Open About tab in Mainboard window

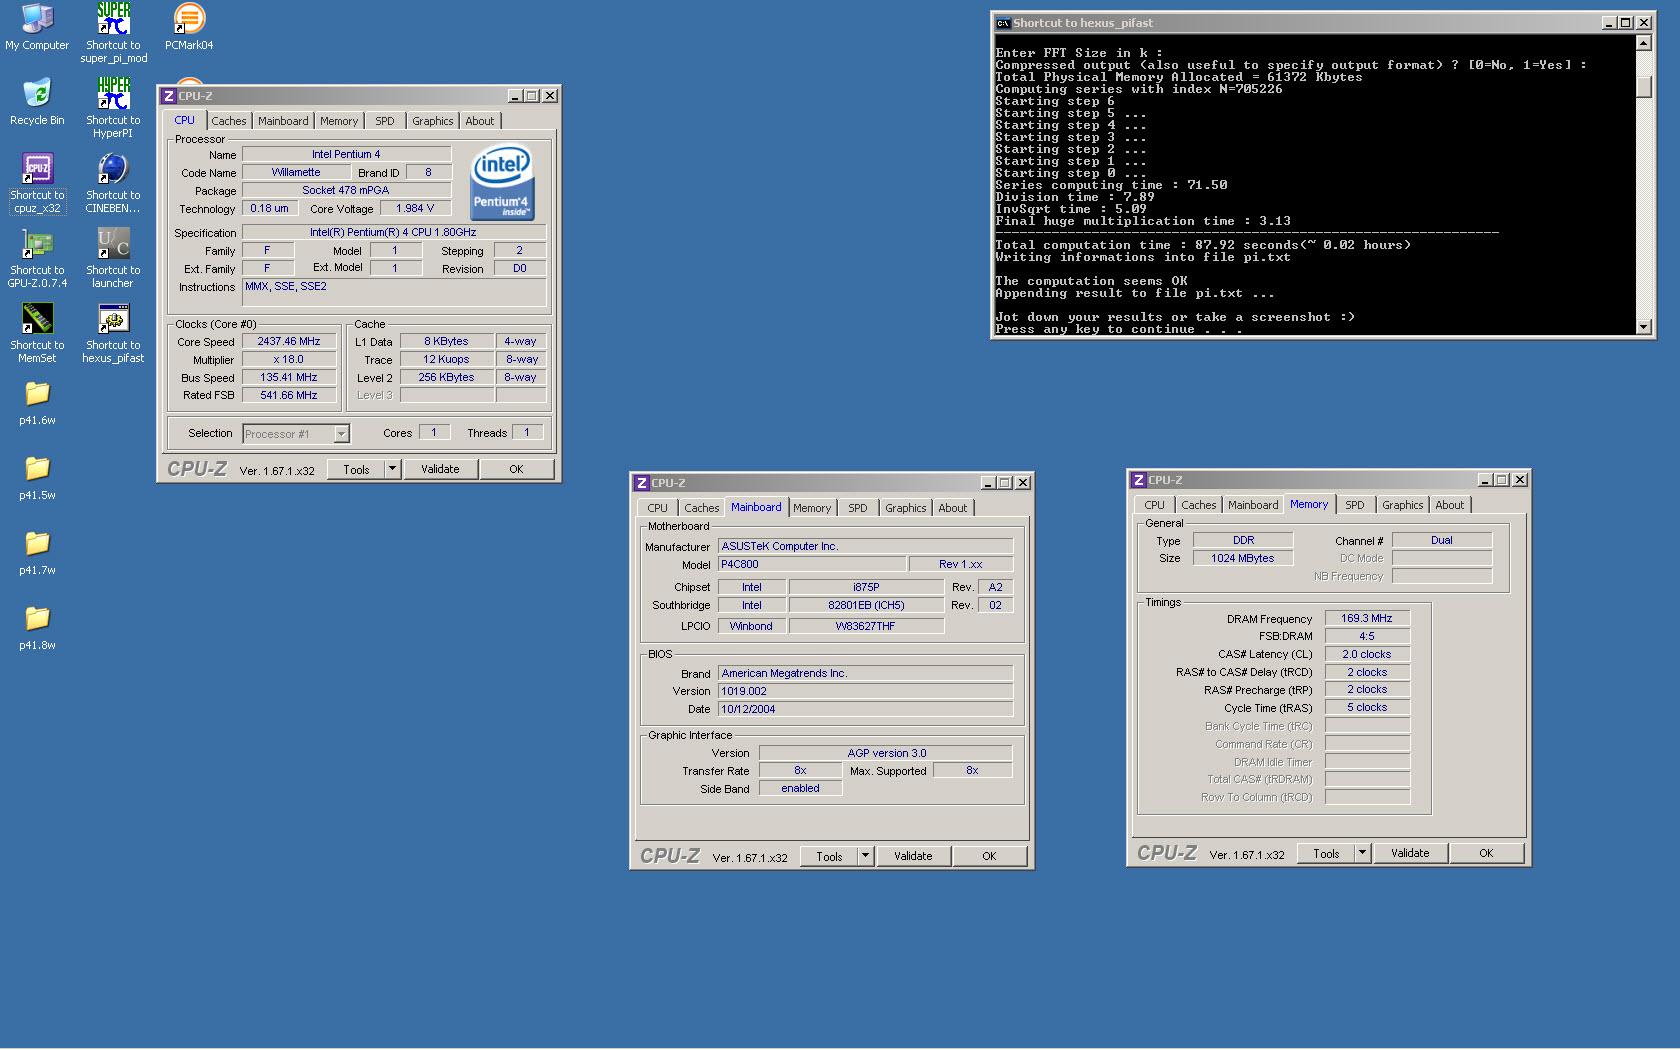click(x=953, y=508)
